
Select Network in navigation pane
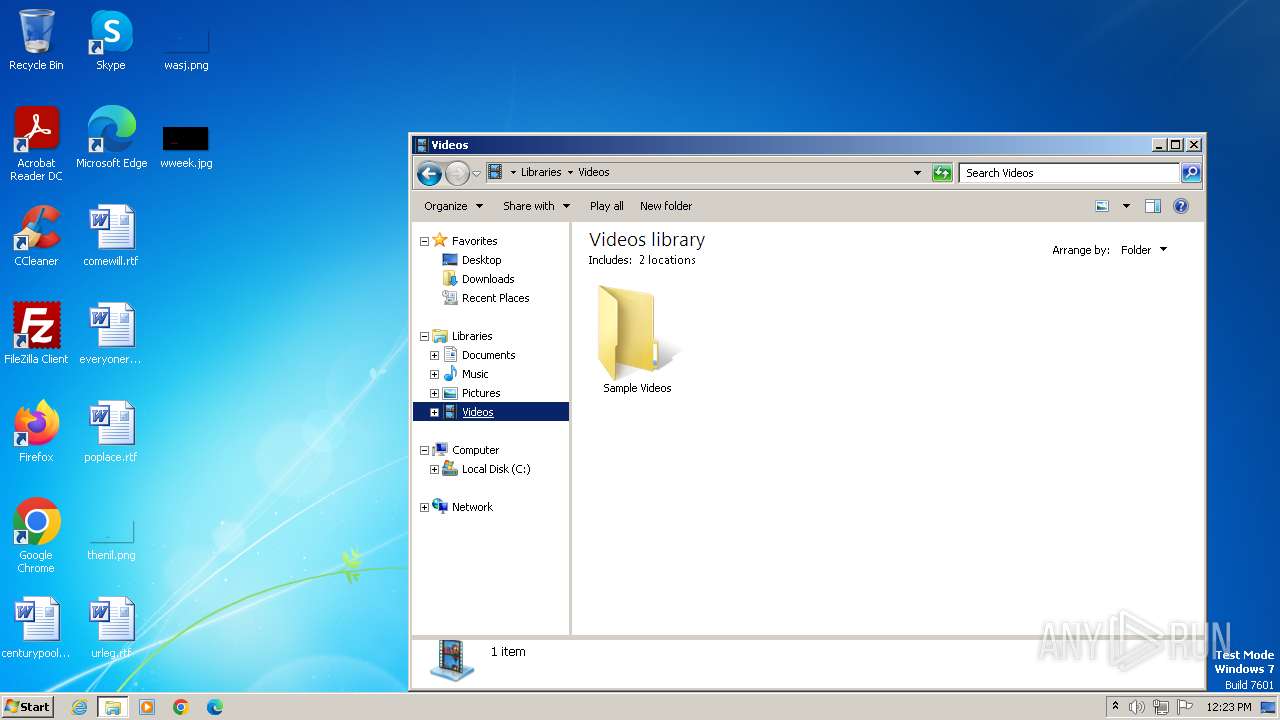tap(472, 507)
